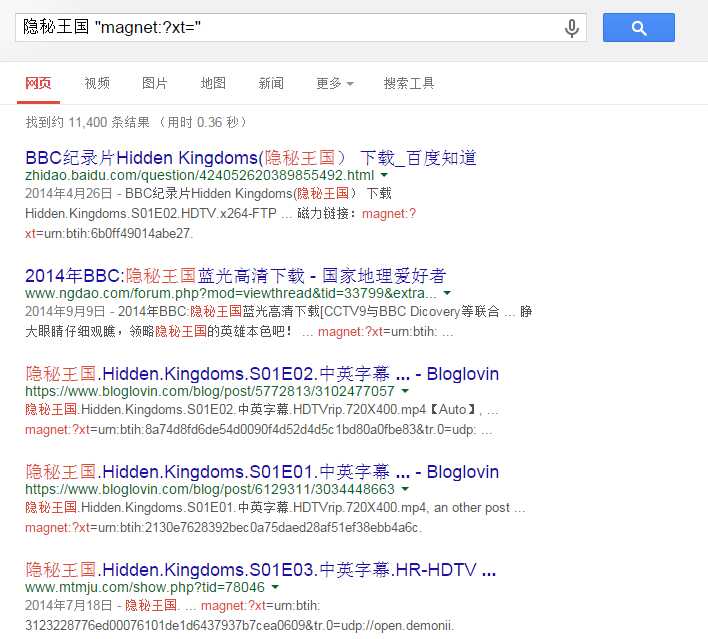The height and width of the screenshot is (639, 708).
Task: Click the www.ngdao.com/forum.php URL text
Action: click(x=231, y=293)
